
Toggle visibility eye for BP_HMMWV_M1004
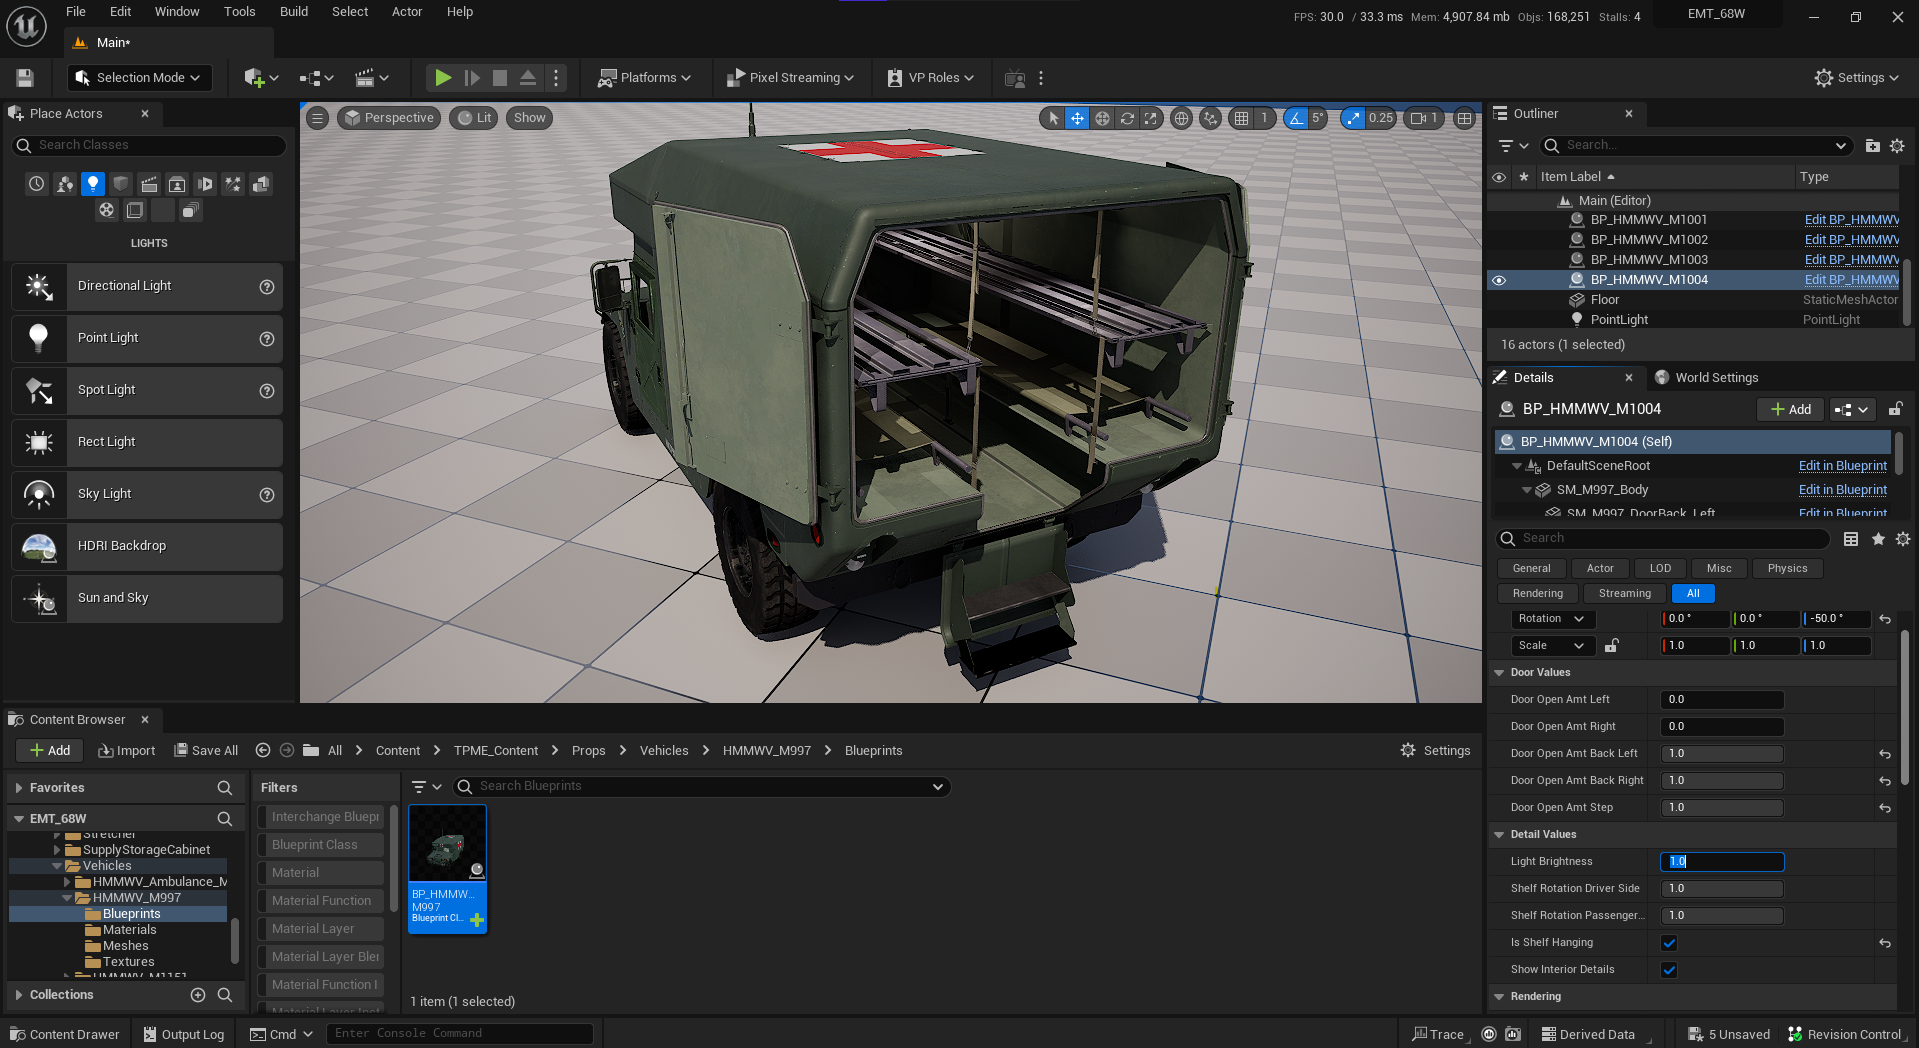click(x=1499, y=280)
